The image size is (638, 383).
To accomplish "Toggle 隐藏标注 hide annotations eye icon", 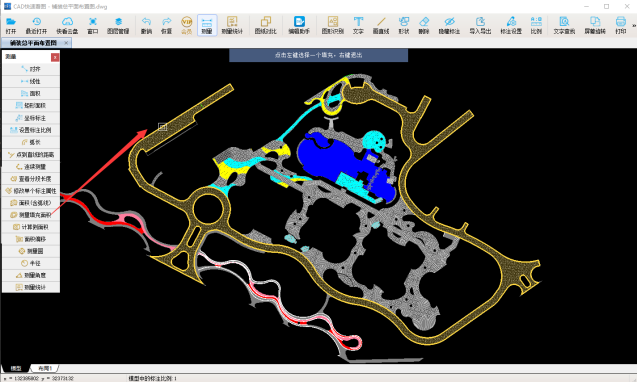I will click(449, 25).
